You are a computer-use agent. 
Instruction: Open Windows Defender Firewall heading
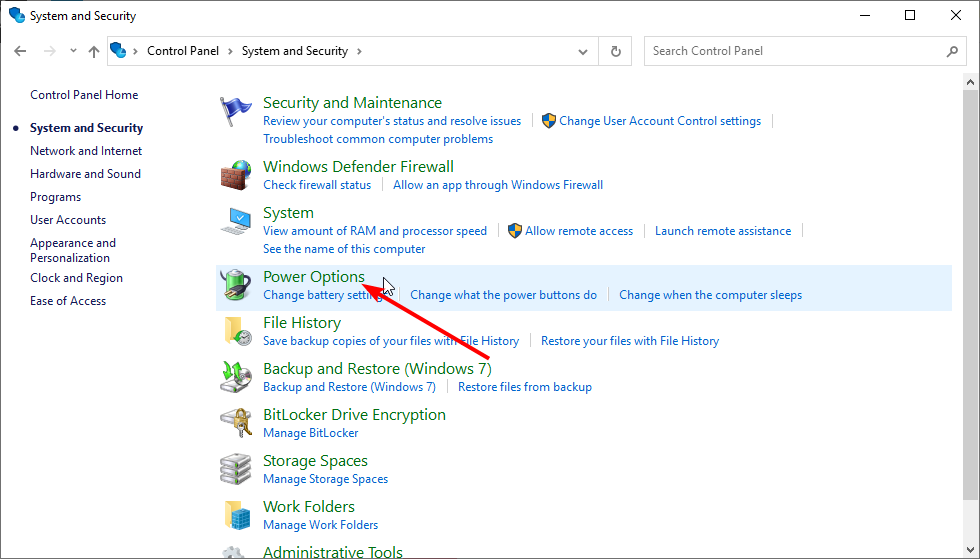[359, 166]
